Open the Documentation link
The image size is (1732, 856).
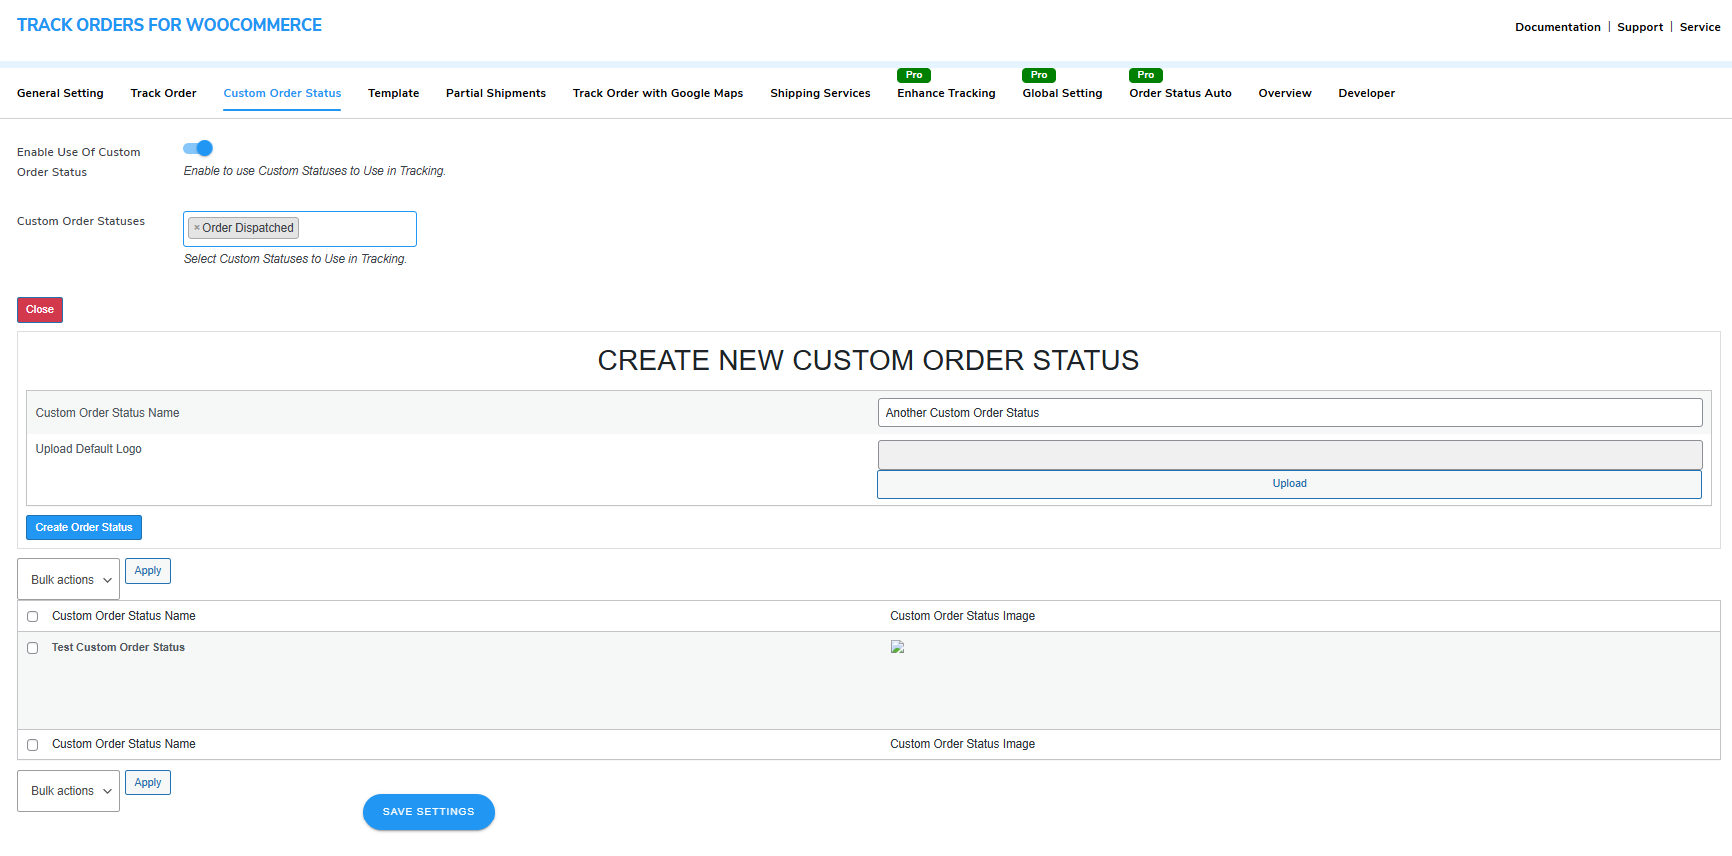[x=1557, y=27]
